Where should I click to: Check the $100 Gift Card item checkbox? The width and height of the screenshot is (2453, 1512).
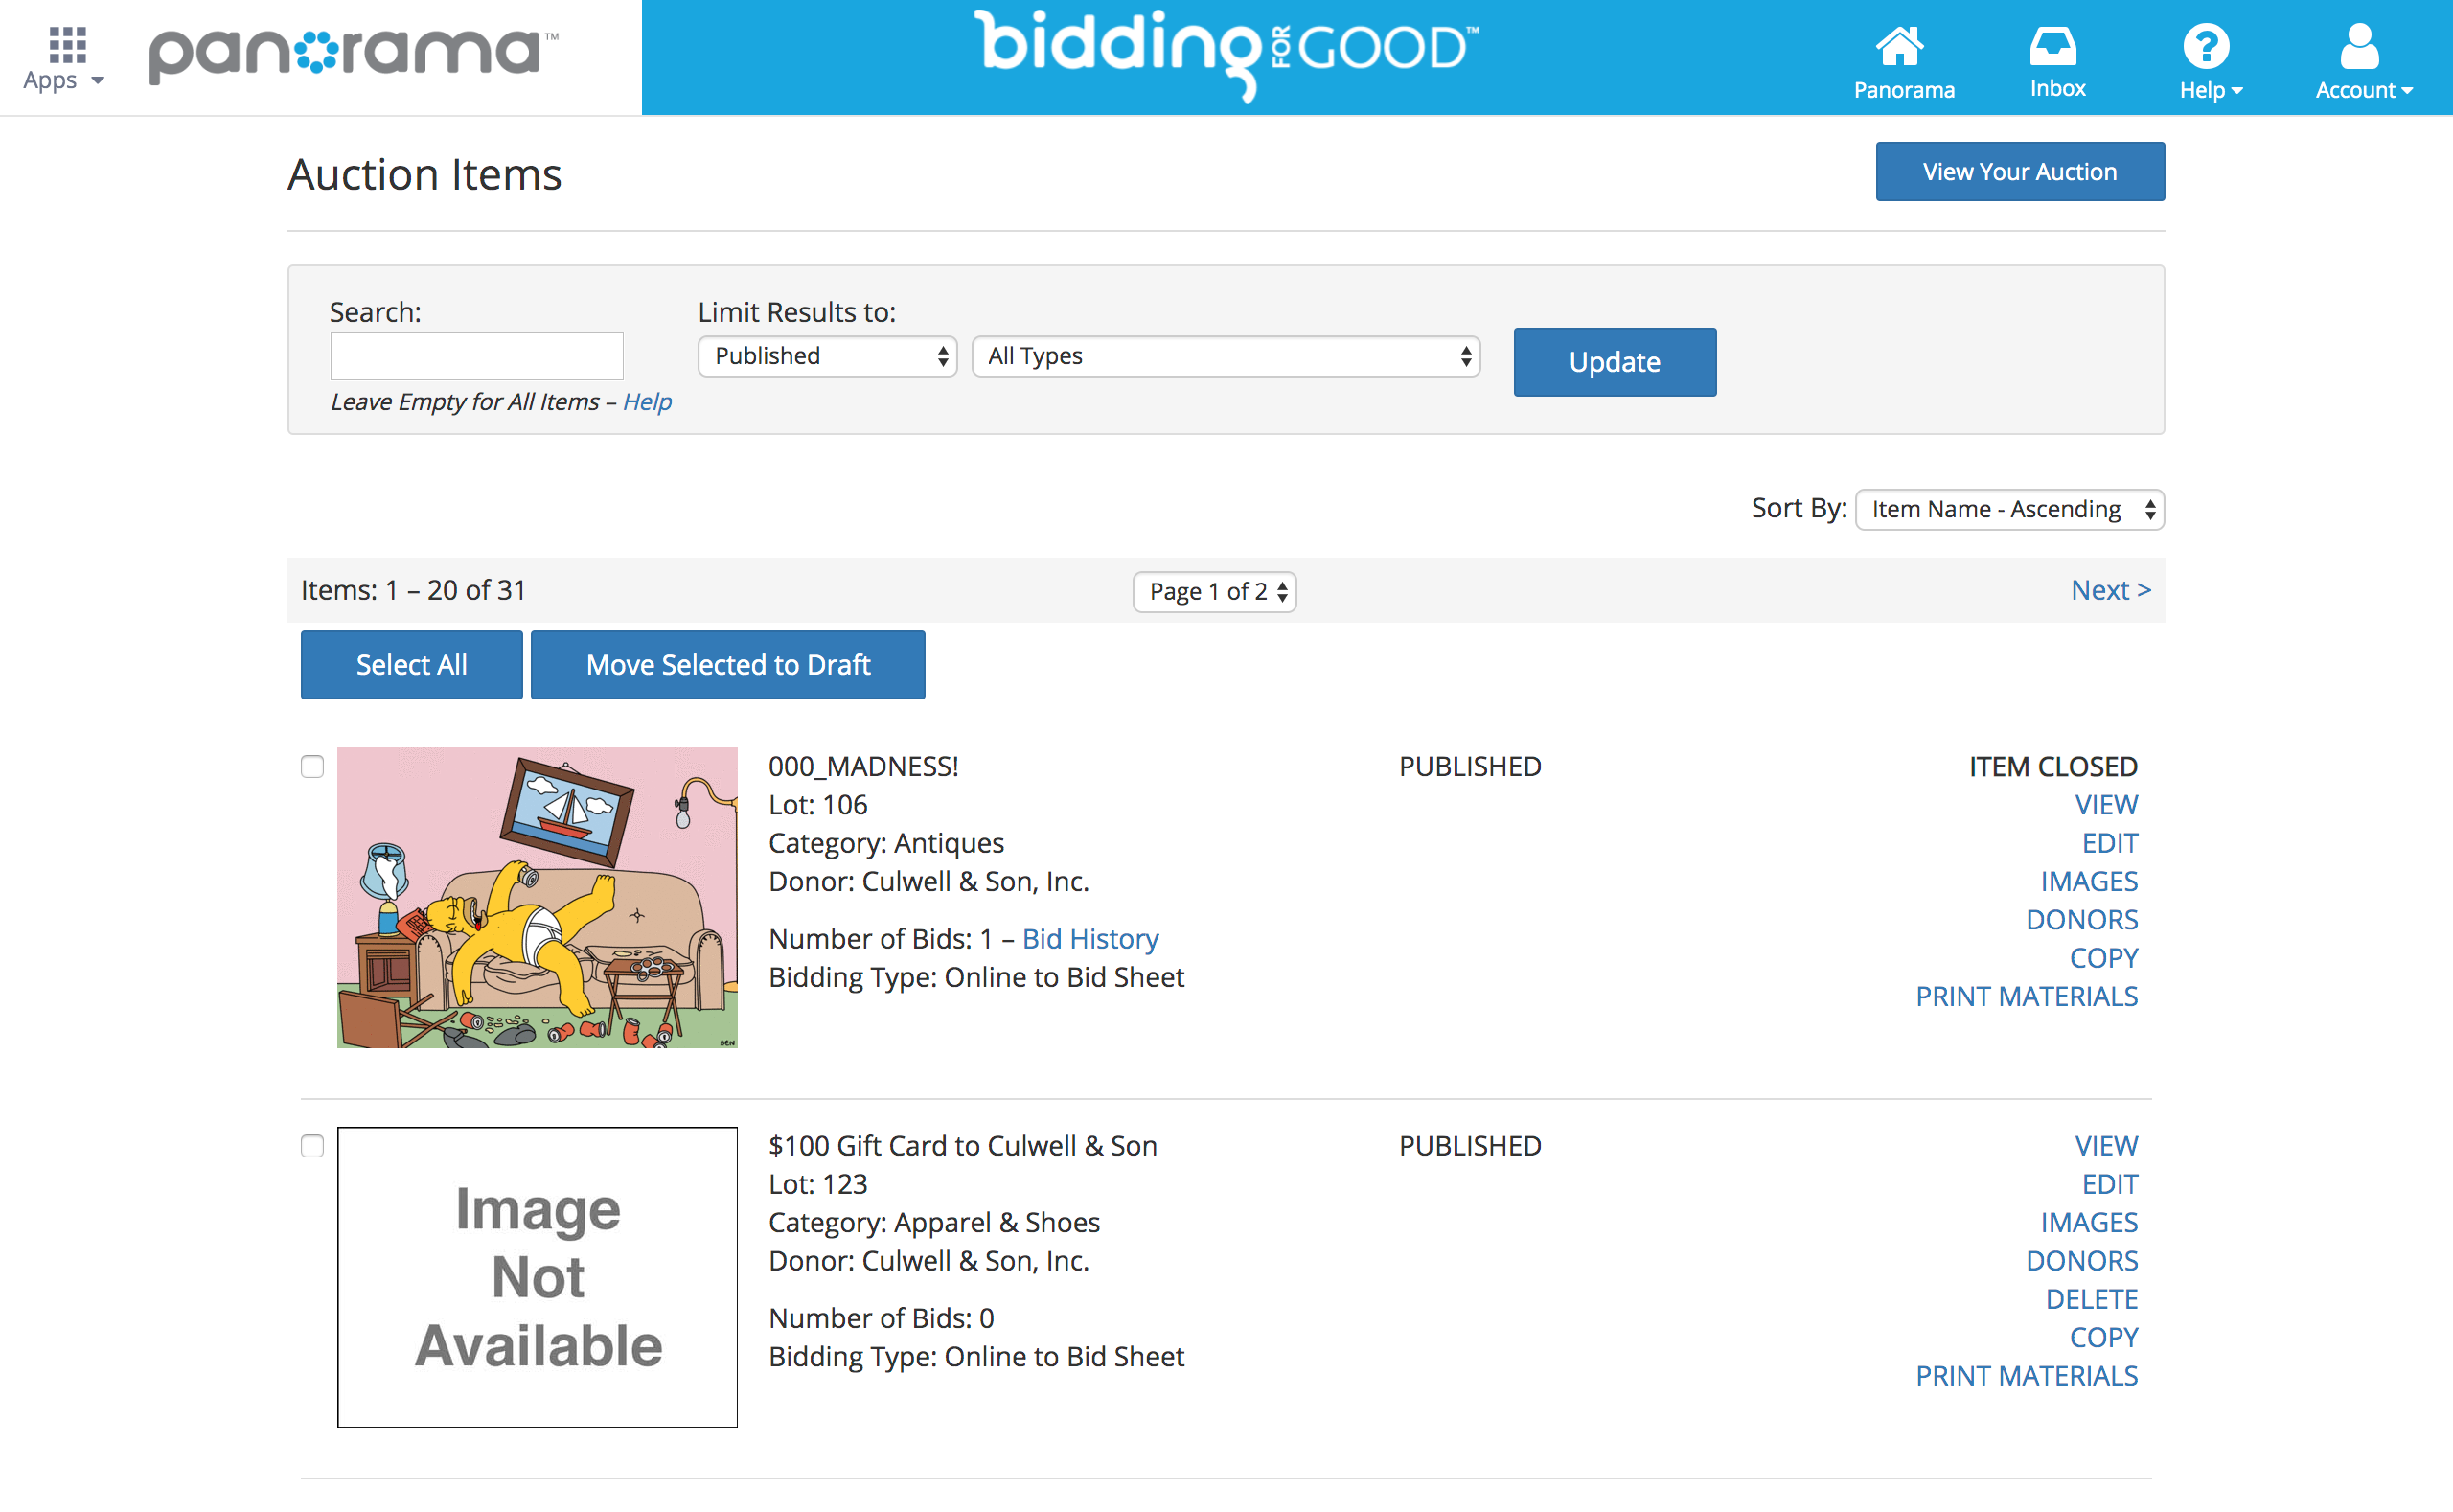312,1146
